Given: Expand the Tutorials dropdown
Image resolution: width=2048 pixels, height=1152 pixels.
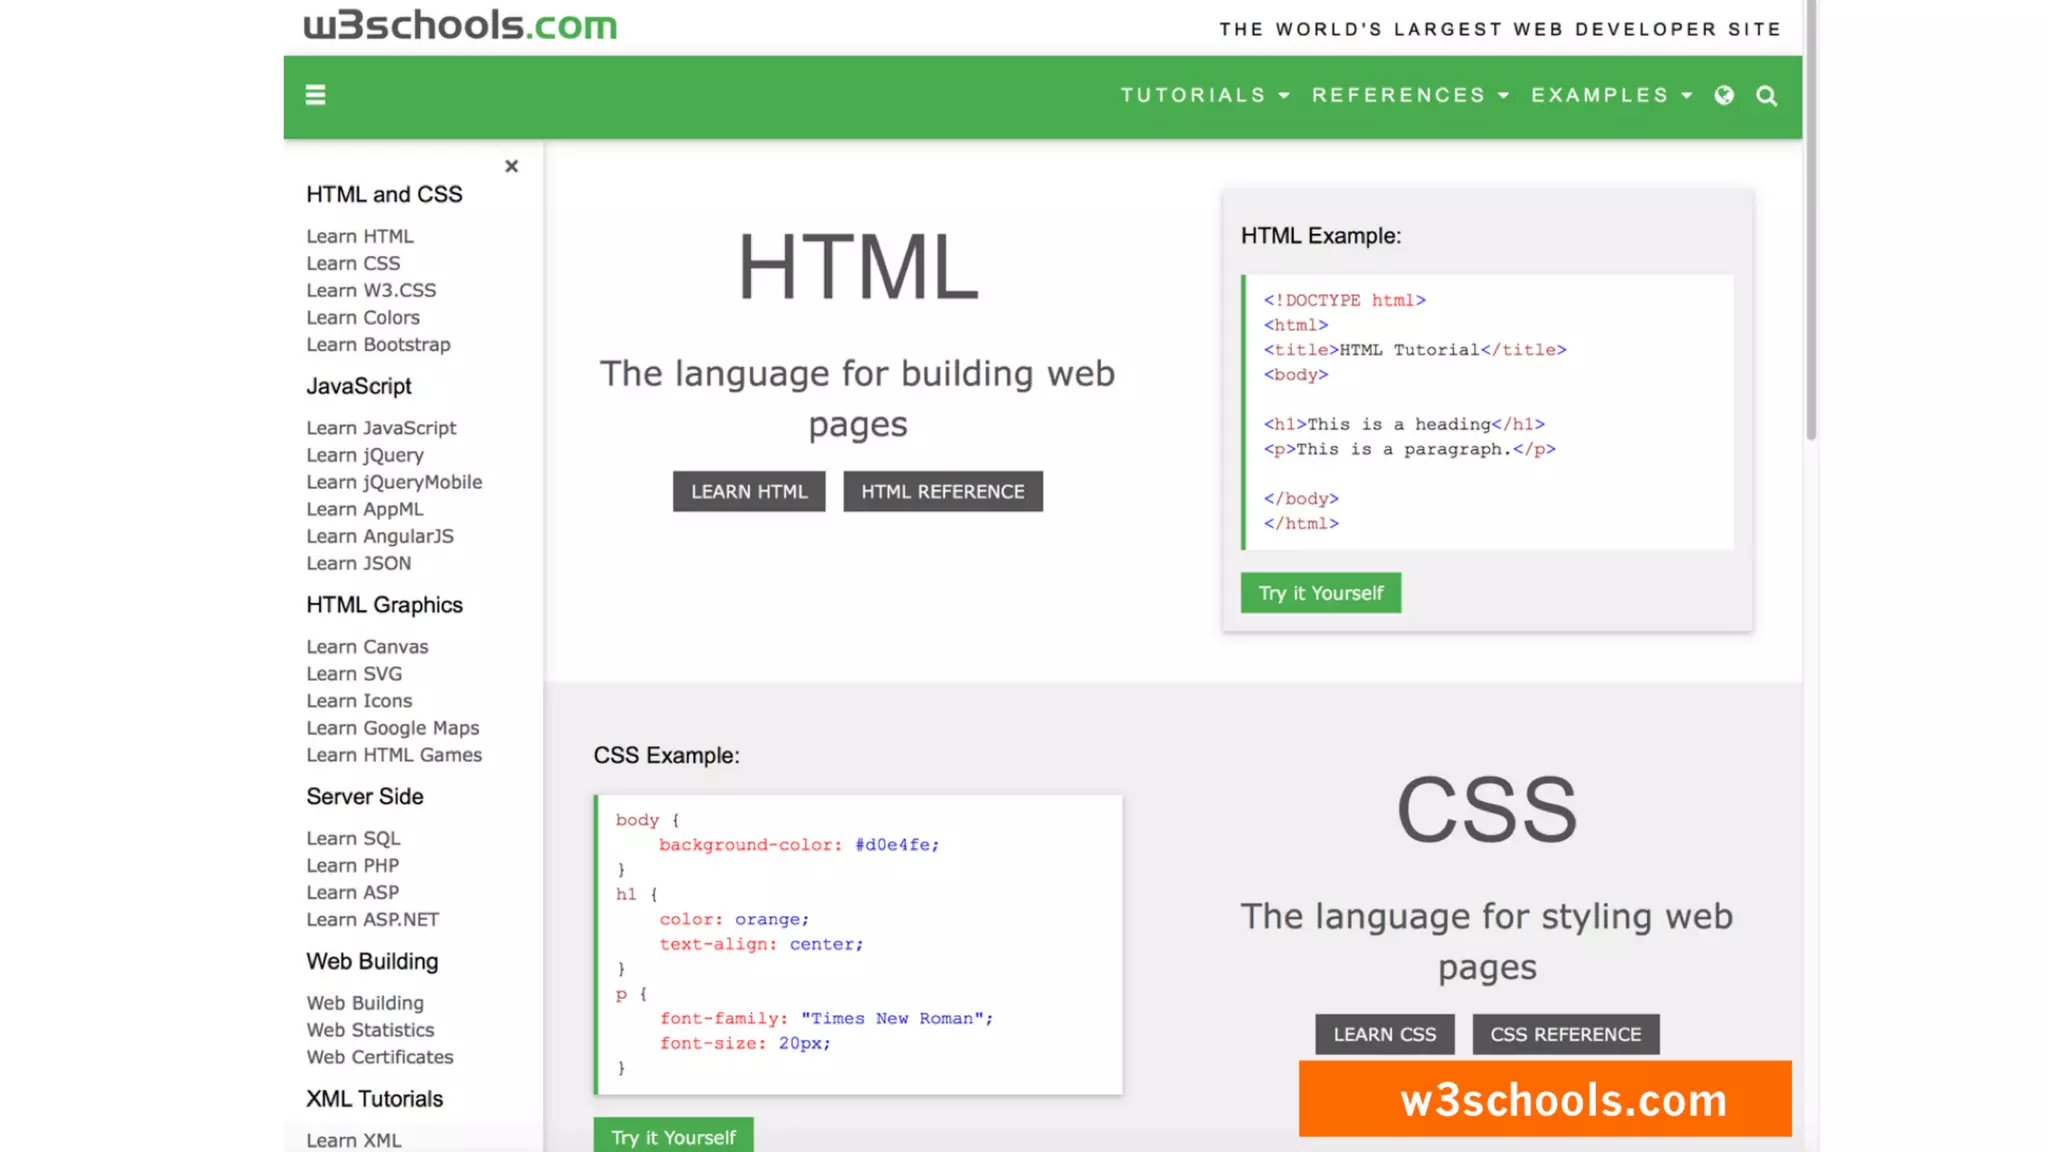Looking at the screenshot, I should click(x=1204, y=95).
